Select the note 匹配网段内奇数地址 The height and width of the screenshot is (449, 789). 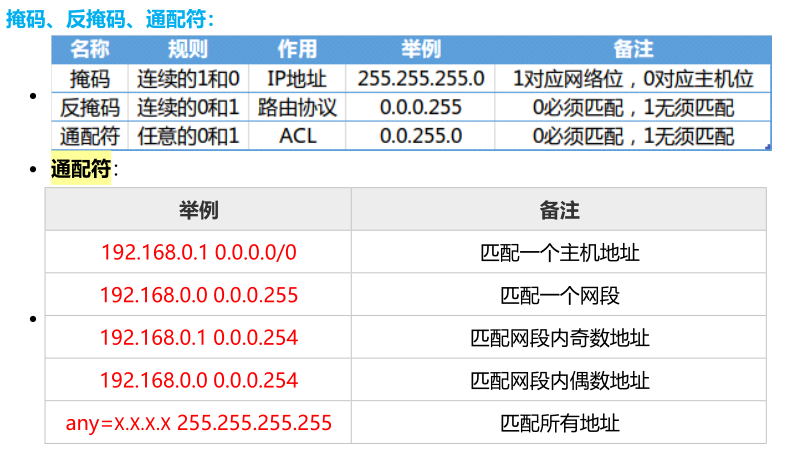(x=560, y=337)
